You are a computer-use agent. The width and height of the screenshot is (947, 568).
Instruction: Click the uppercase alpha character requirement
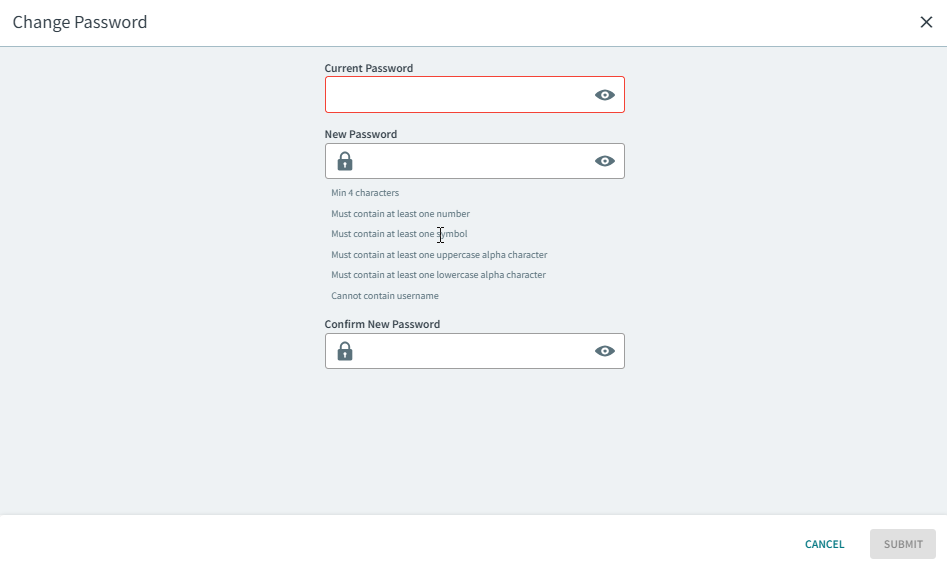pos(439,255)
